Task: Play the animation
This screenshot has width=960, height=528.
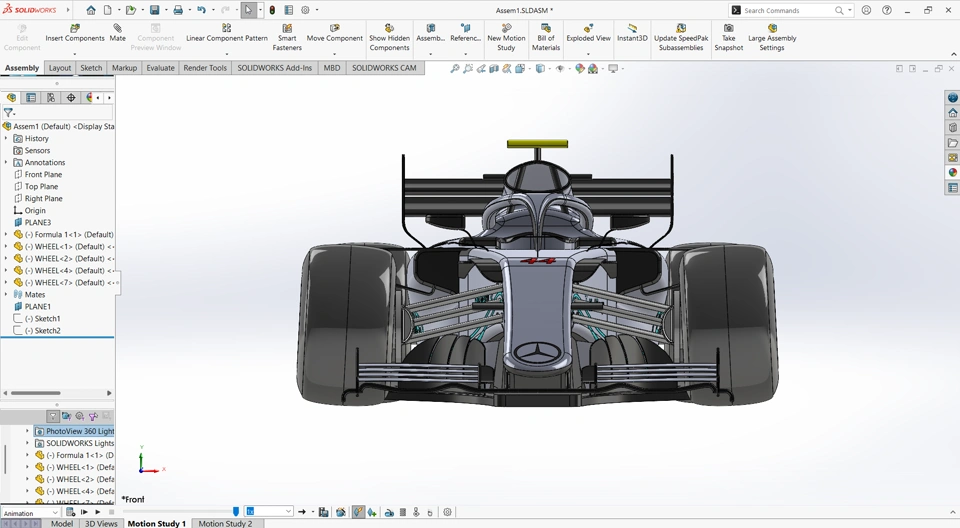Action: [97, 511]
